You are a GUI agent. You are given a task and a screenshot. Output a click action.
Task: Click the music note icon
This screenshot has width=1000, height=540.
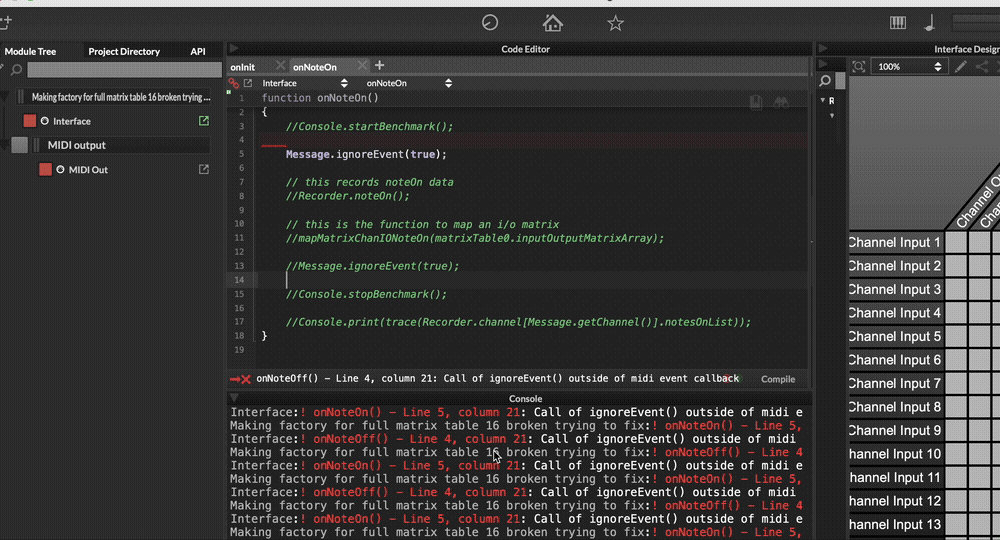point(930,23)
